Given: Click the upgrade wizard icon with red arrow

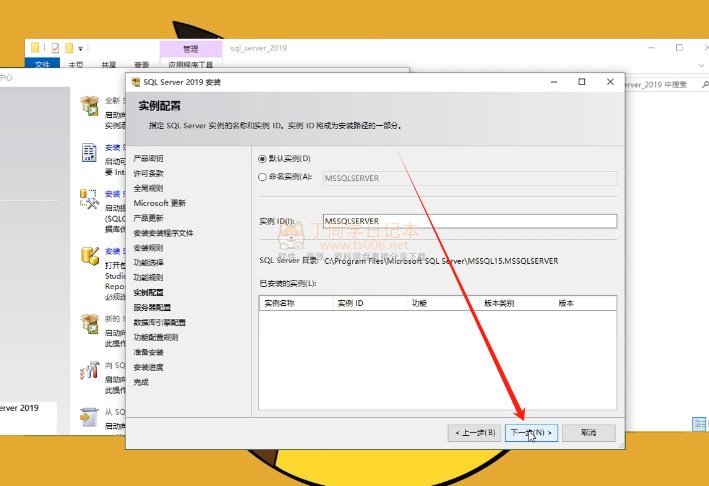Looking at the screenshot, I should [89, 371].
